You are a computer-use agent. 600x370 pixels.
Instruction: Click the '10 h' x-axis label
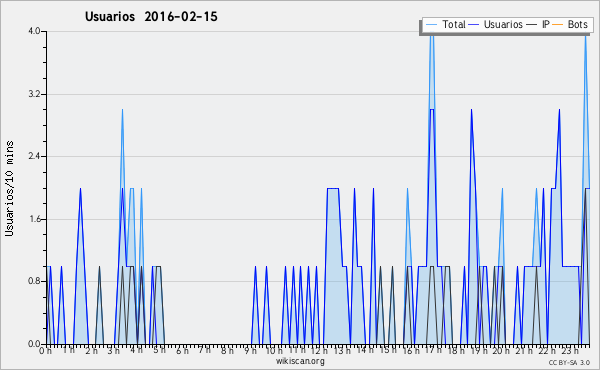click(274, 350)
